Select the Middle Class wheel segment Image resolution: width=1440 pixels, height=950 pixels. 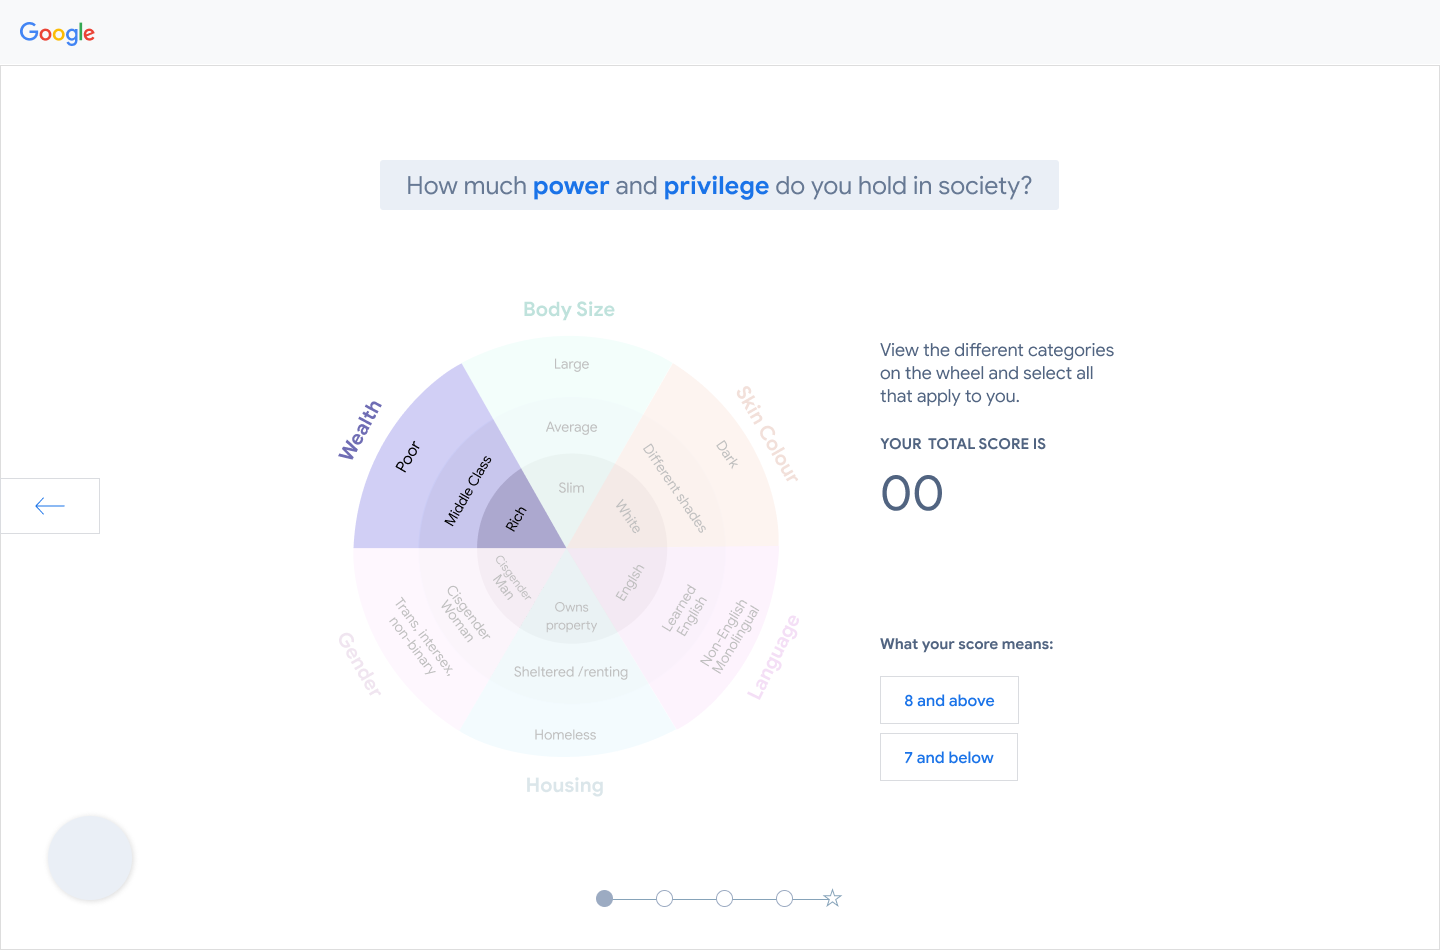coord(468,491)
